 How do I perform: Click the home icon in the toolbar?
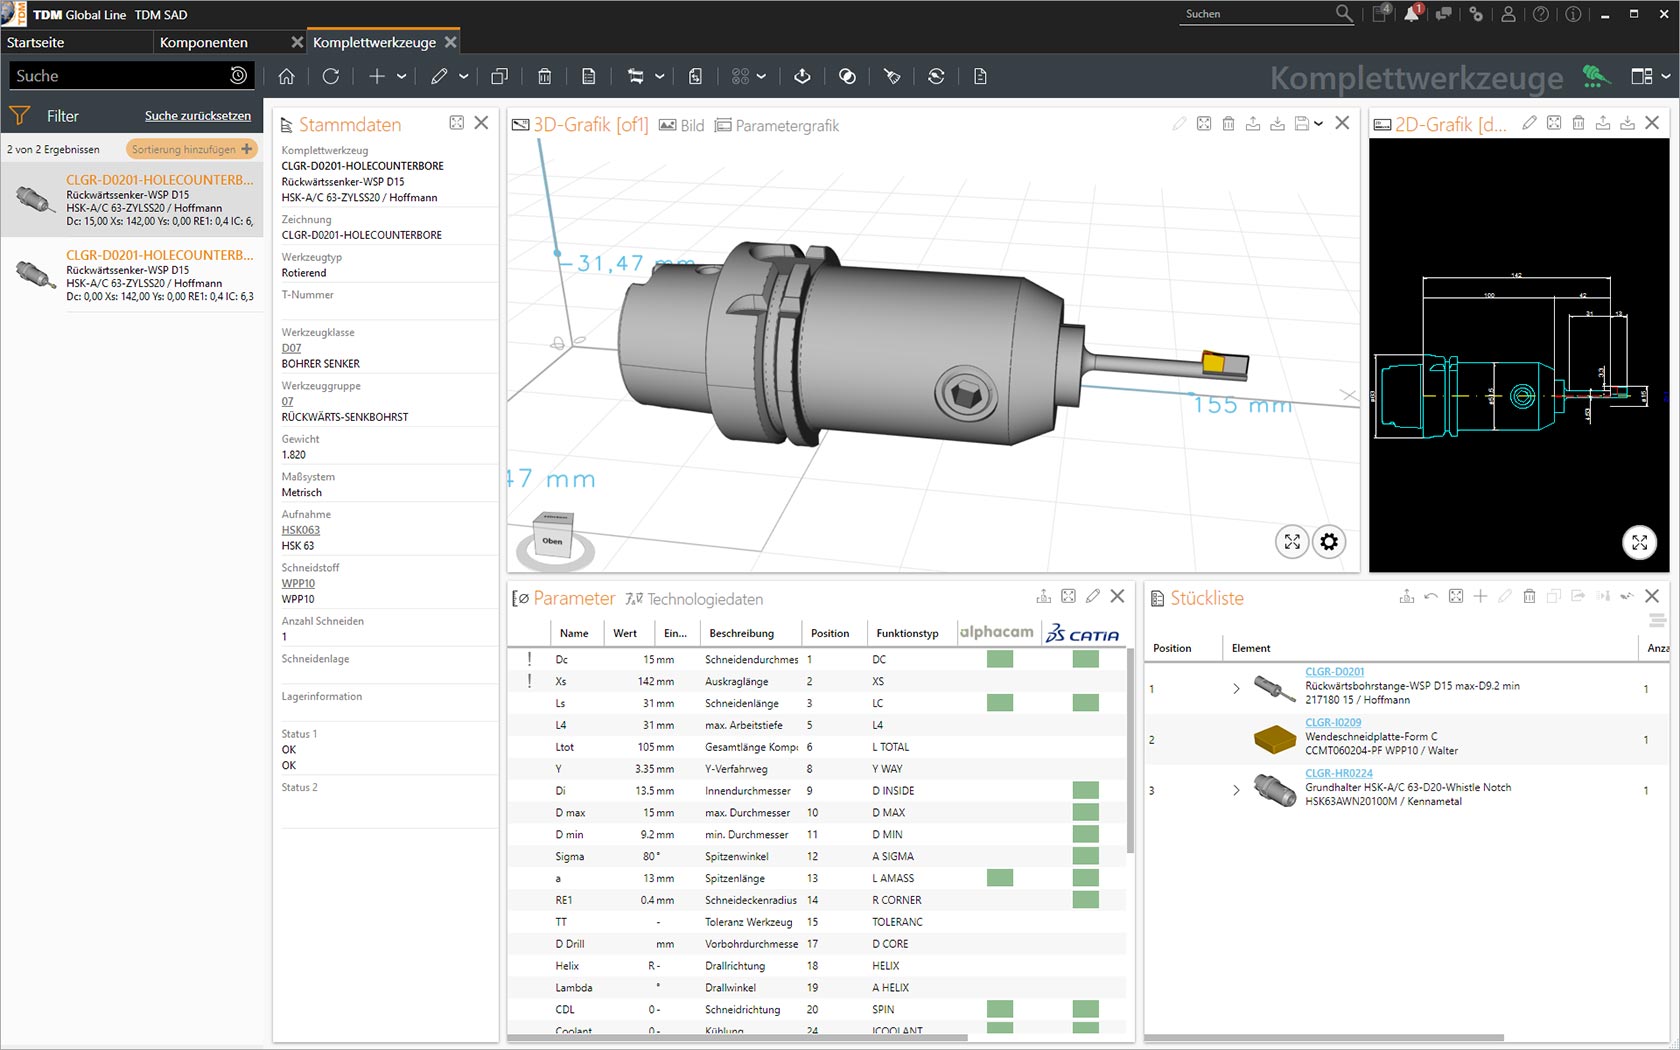[x=286, y=76]
